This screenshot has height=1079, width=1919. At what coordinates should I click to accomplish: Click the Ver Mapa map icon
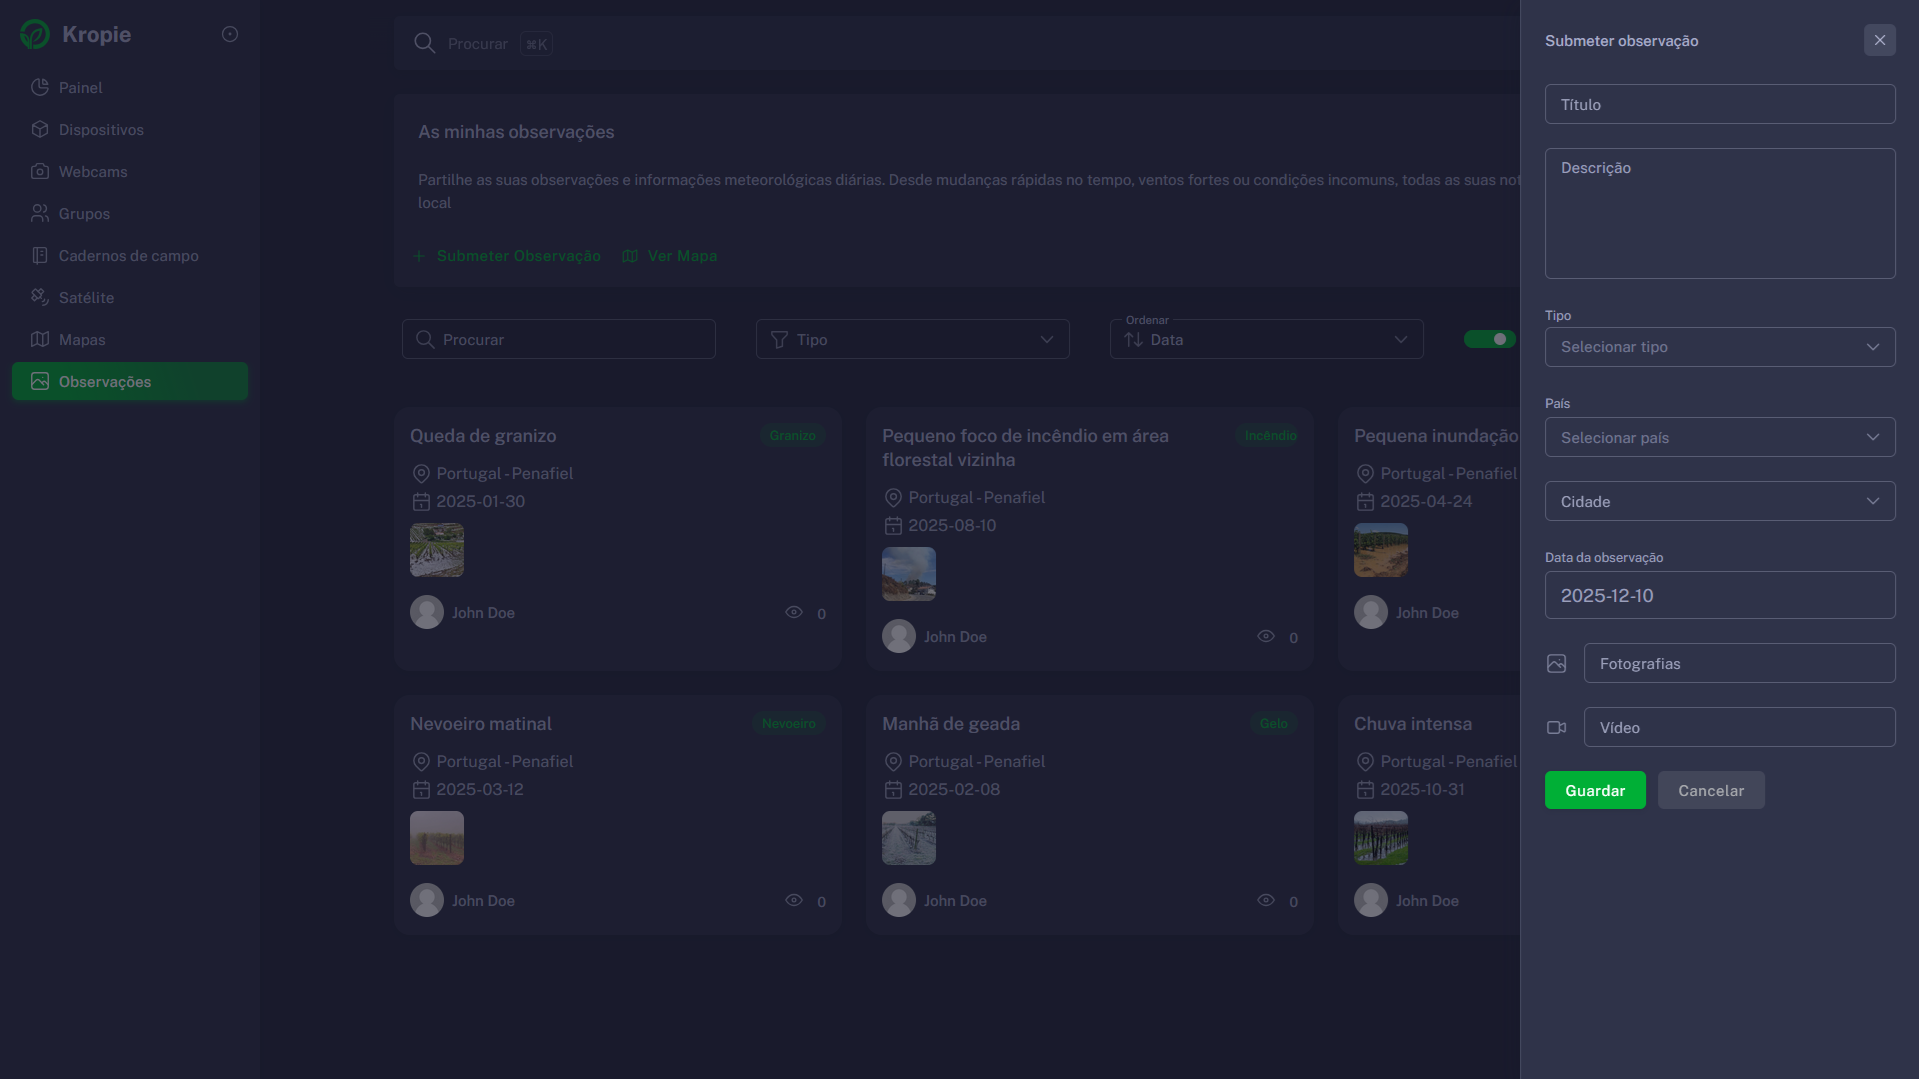(x=630, y=256)
